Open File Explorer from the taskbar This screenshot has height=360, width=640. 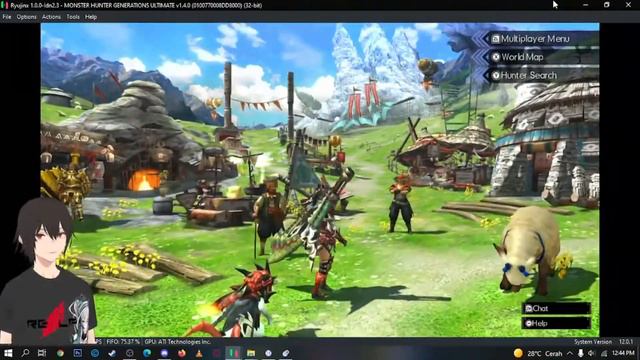click(x=251, y=353)
